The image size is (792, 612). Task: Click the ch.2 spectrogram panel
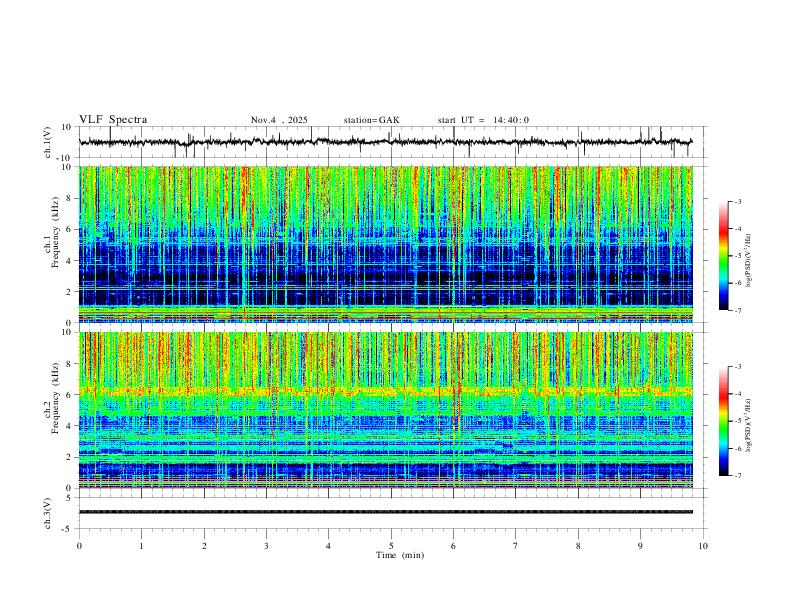(x=385, y=410)
